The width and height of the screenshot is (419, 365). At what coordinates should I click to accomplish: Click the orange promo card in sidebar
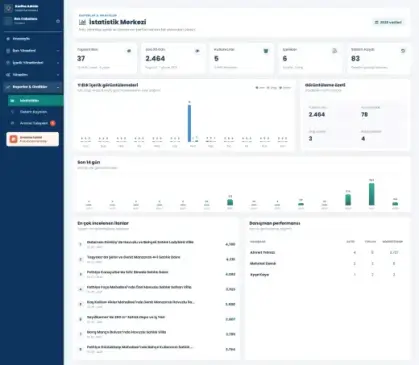(33, 139)
